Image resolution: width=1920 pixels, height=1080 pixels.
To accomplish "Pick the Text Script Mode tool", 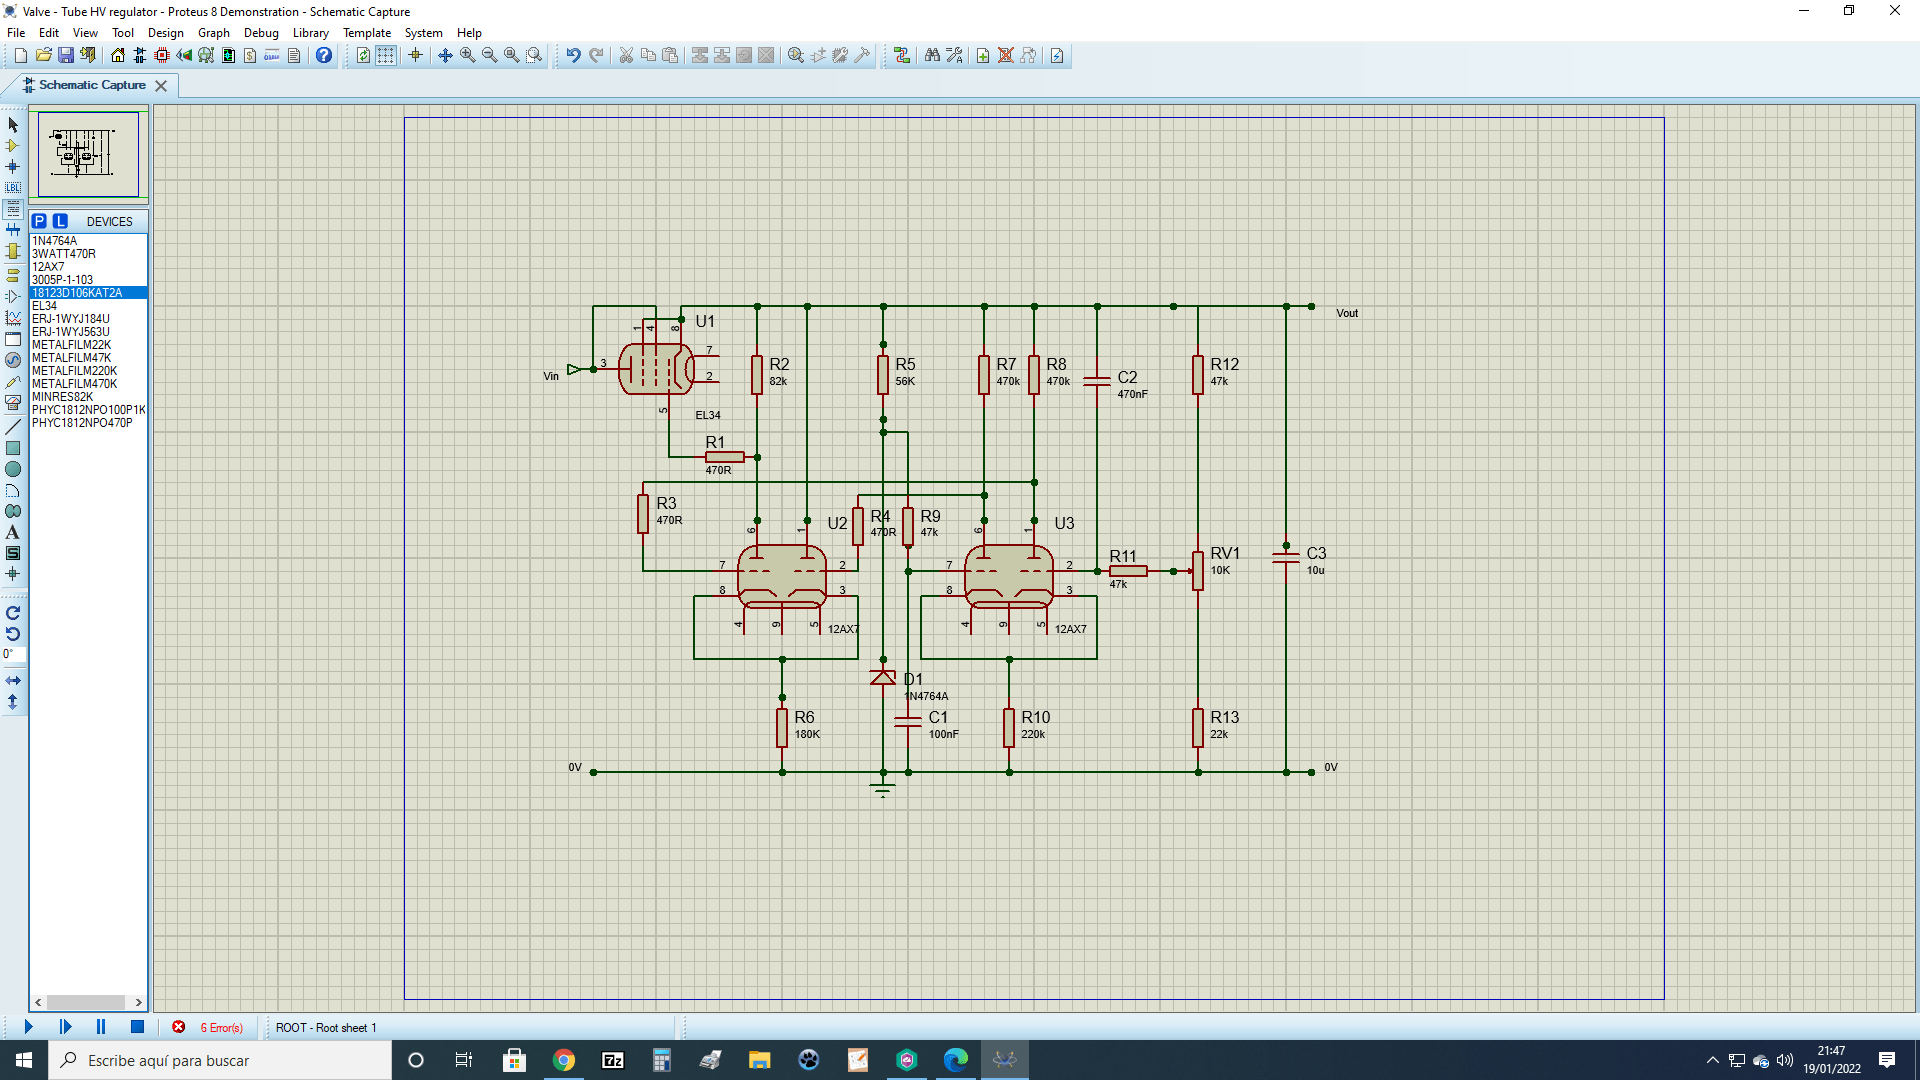I will pos(13,209).
